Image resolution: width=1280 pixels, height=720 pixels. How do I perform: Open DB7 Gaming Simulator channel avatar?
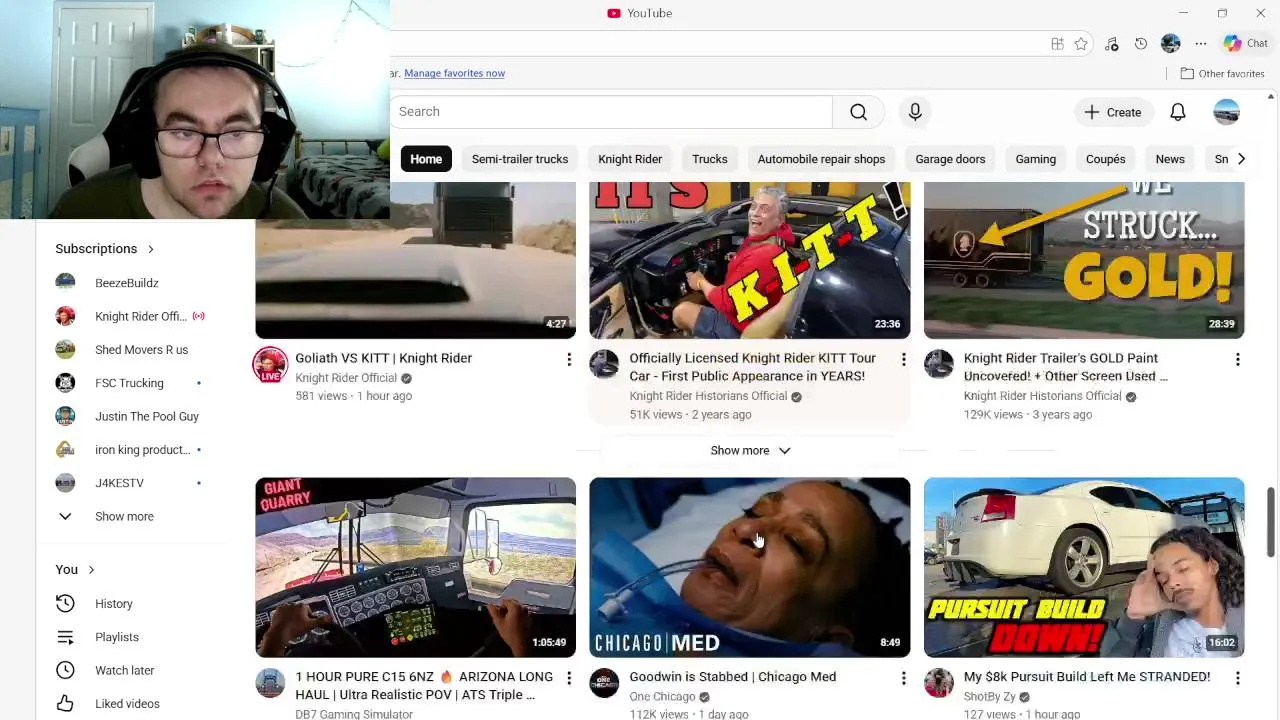(270, 683)
